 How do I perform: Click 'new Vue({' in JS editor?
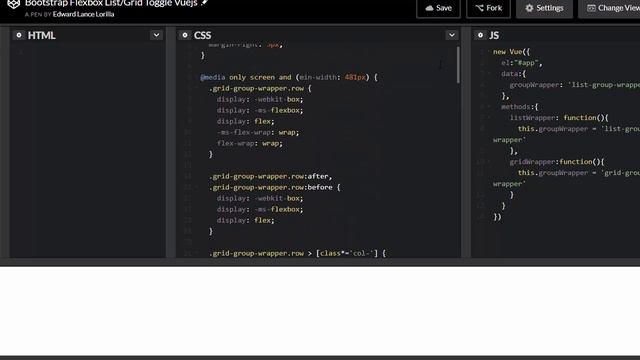(511, 52)
